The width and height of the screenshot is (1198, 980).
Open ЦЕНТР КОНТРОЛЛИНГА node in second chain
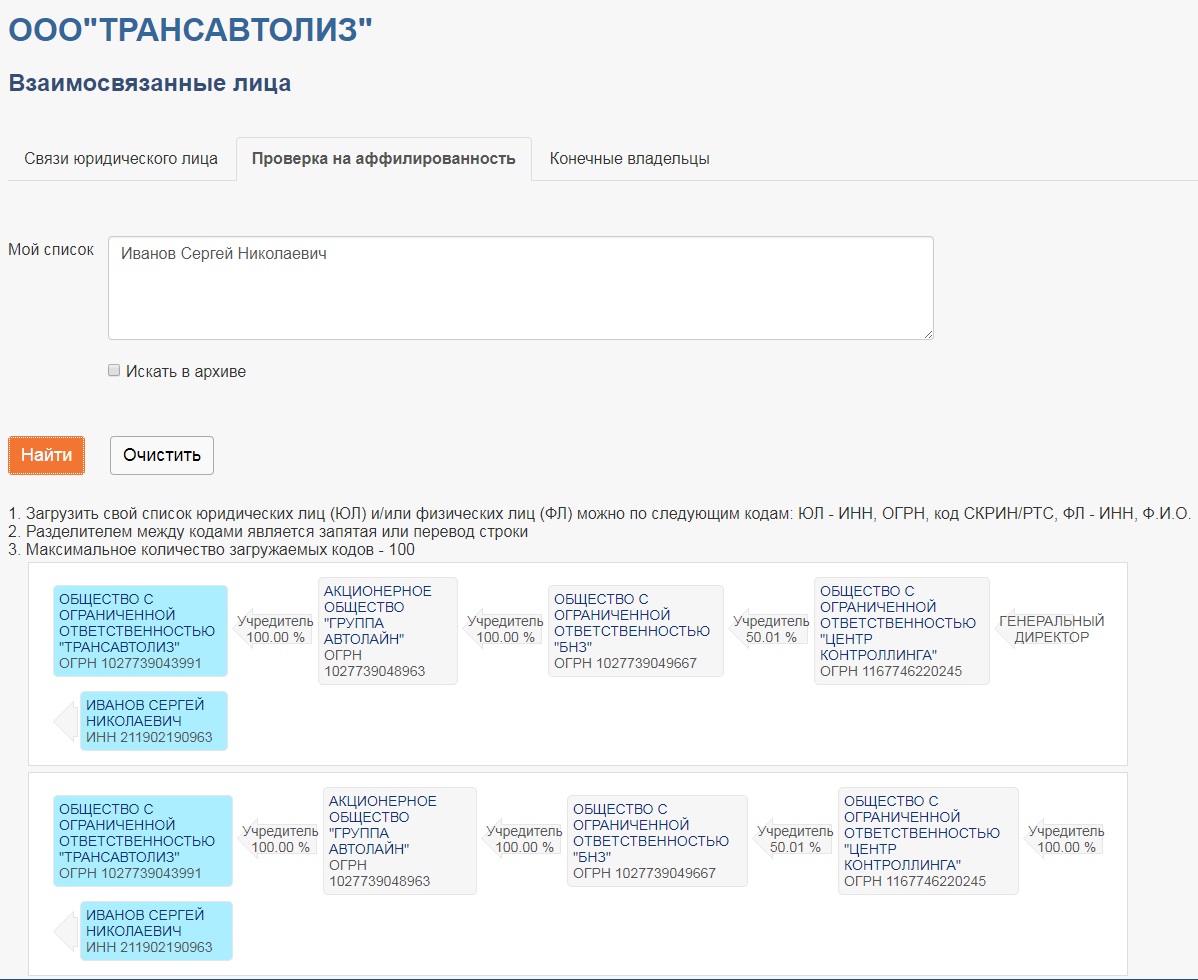click(928, 841)
